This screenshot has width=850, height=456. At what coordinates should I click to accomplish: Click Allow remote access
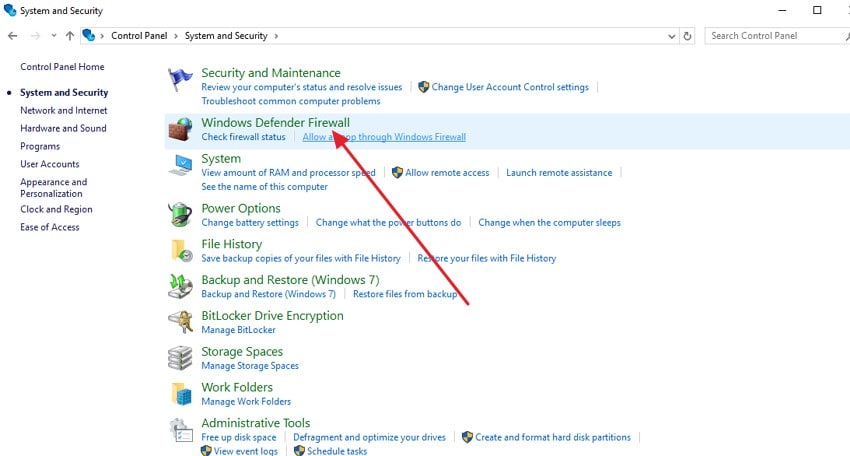click(x=447, y=173)
